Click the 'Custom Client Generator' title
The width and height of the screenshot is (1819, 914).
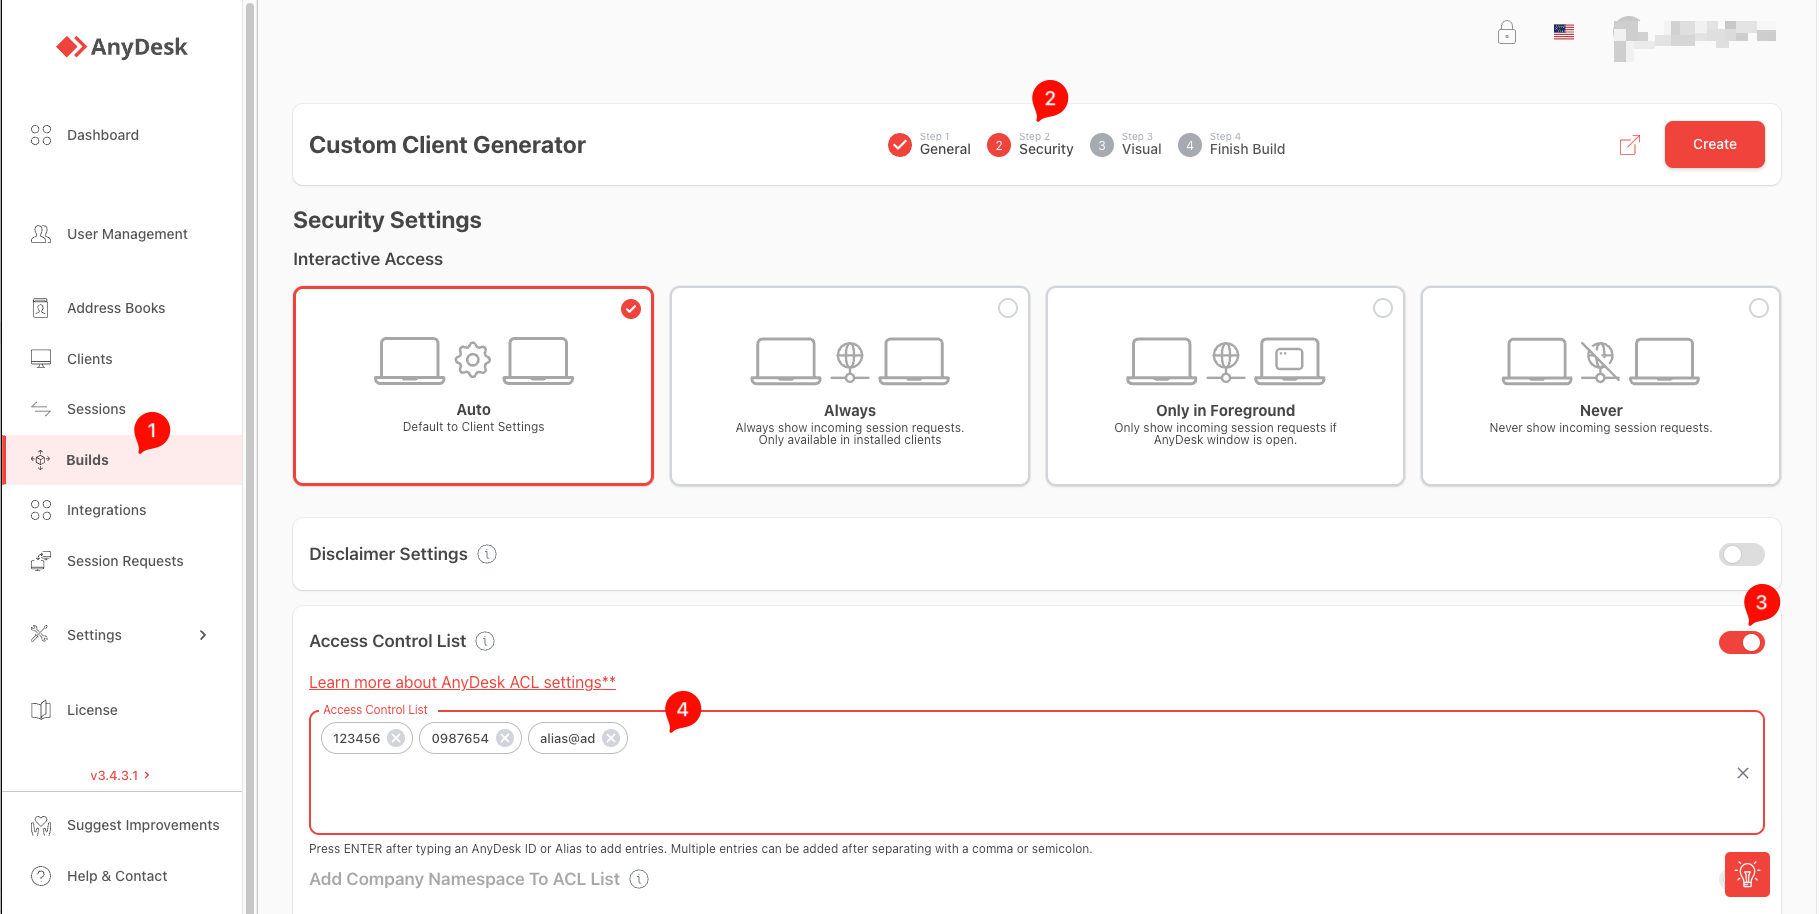[447, 145]
